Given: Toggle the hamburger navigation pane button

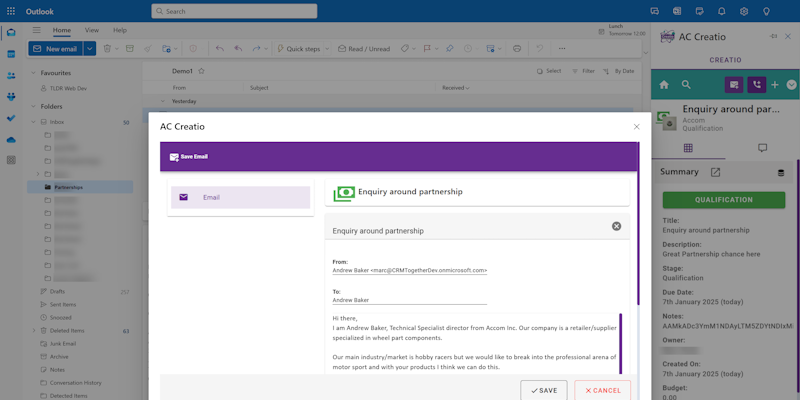Looking at the screenshot, I should tap(36, 30).
